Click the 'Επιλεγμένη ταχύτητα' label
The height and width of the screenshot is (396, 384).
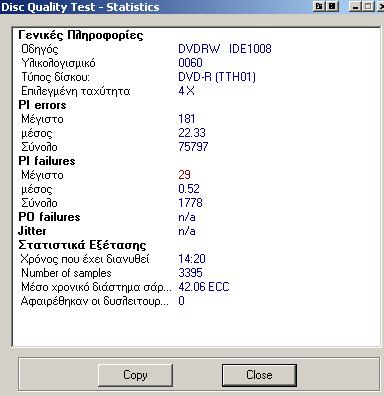coord(76,91)
